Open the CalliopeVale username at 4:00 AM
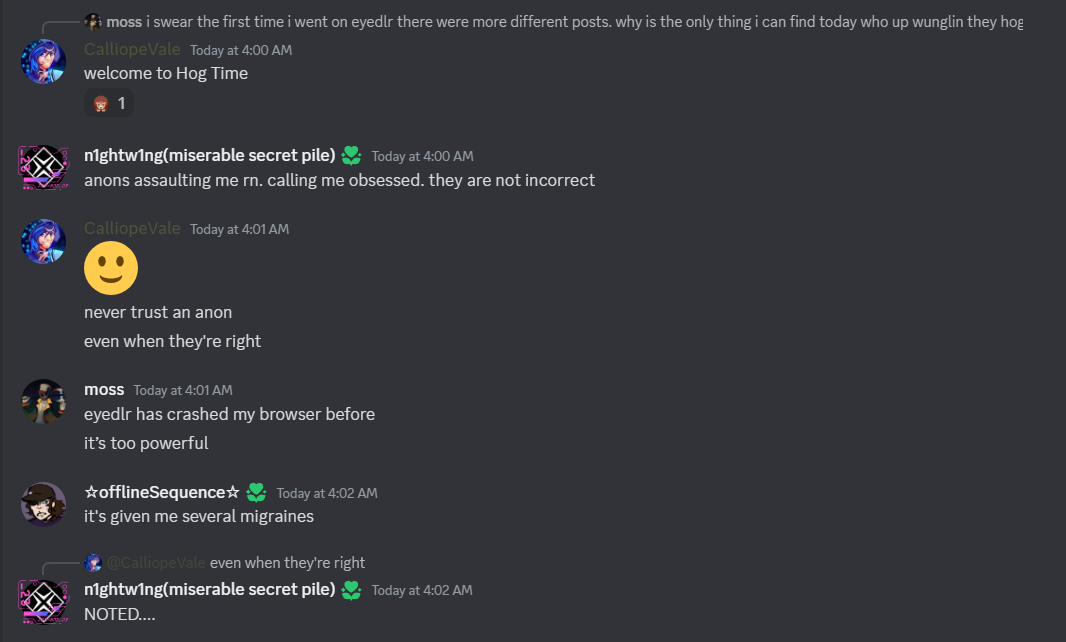Screen dimensions: 1066x642 pos(132,49)
